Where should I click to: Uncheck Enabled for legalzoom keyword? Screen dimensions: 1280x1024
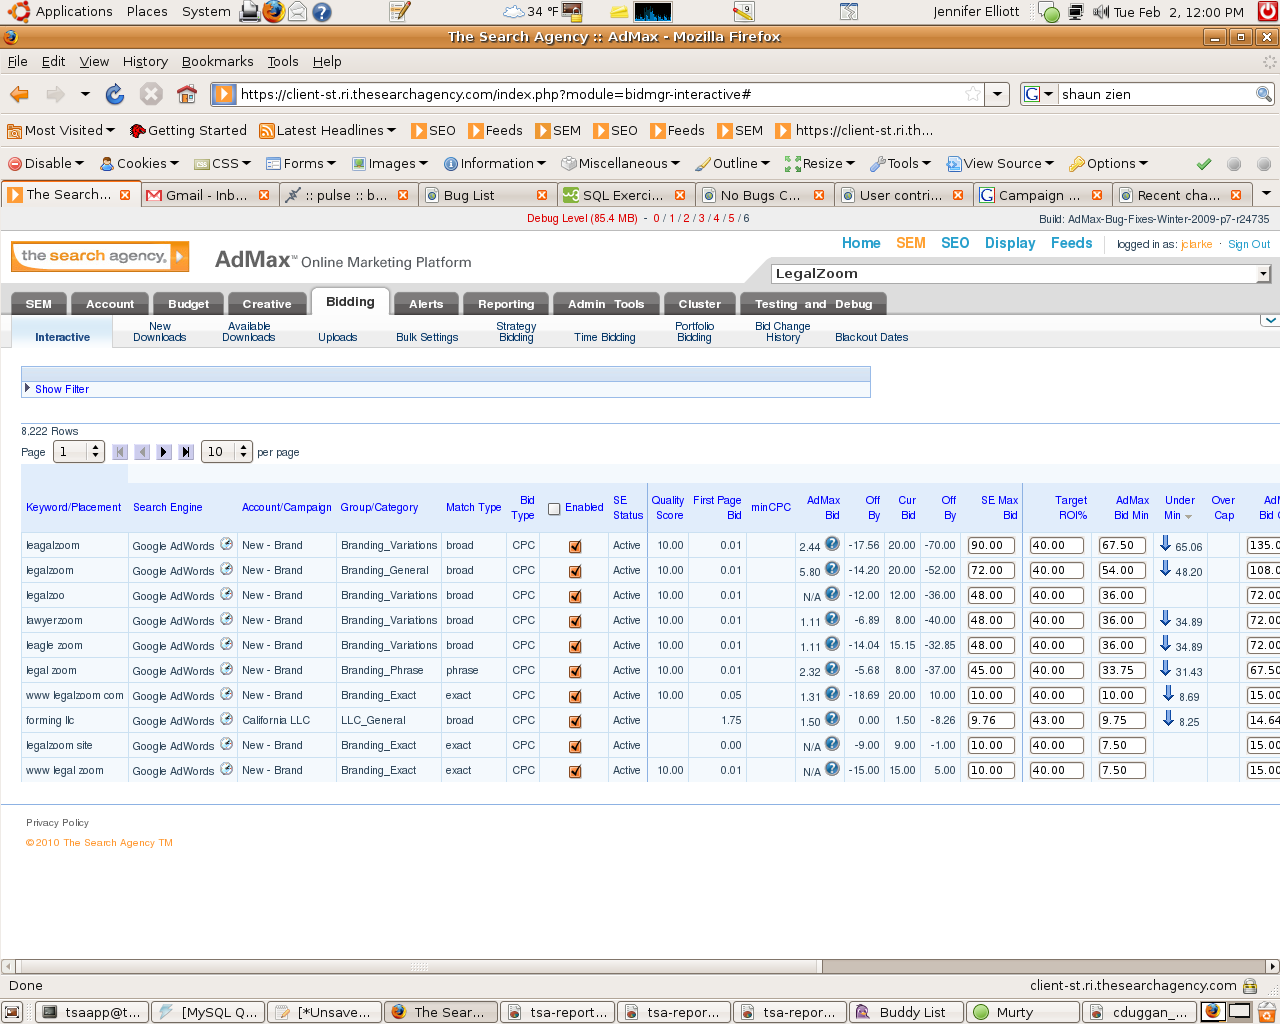(575, 572)
